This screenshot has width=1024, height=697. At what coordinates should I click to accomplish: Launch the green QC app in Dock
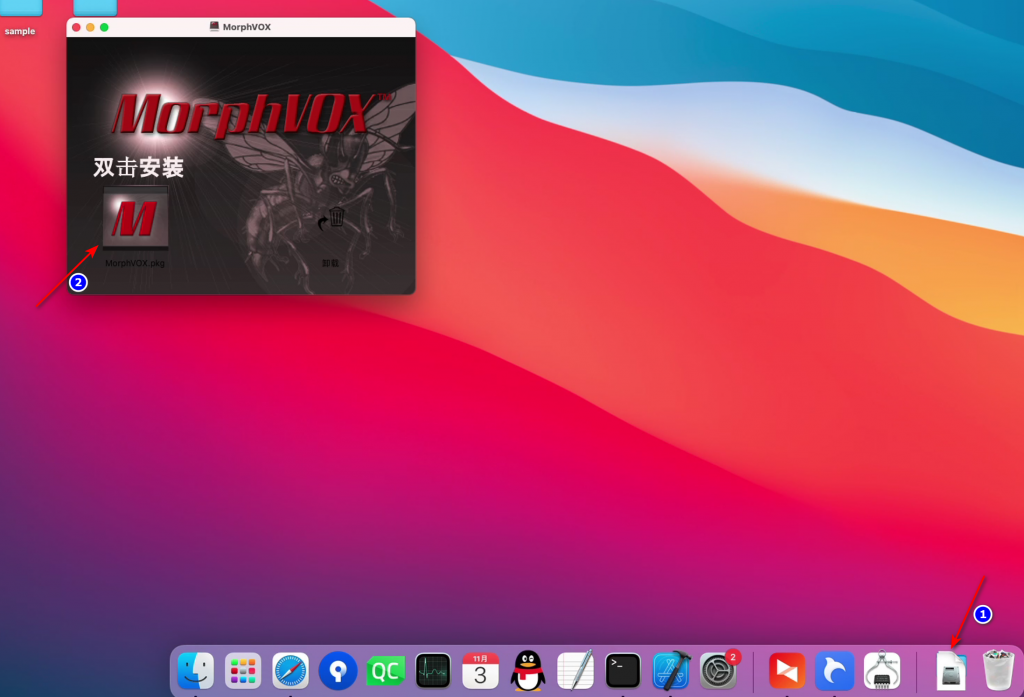click(x=385, y=670)
